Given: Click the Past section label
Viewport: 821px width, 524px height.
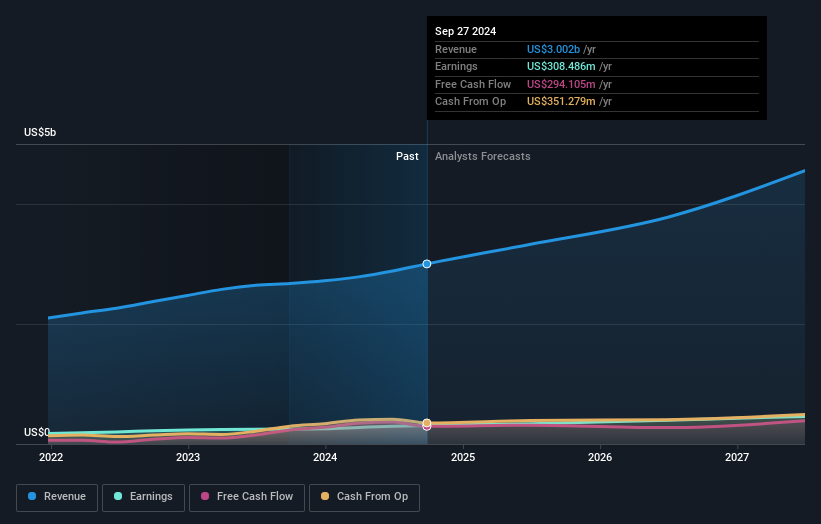Looking at the screenshot, I should coord(407,157).
